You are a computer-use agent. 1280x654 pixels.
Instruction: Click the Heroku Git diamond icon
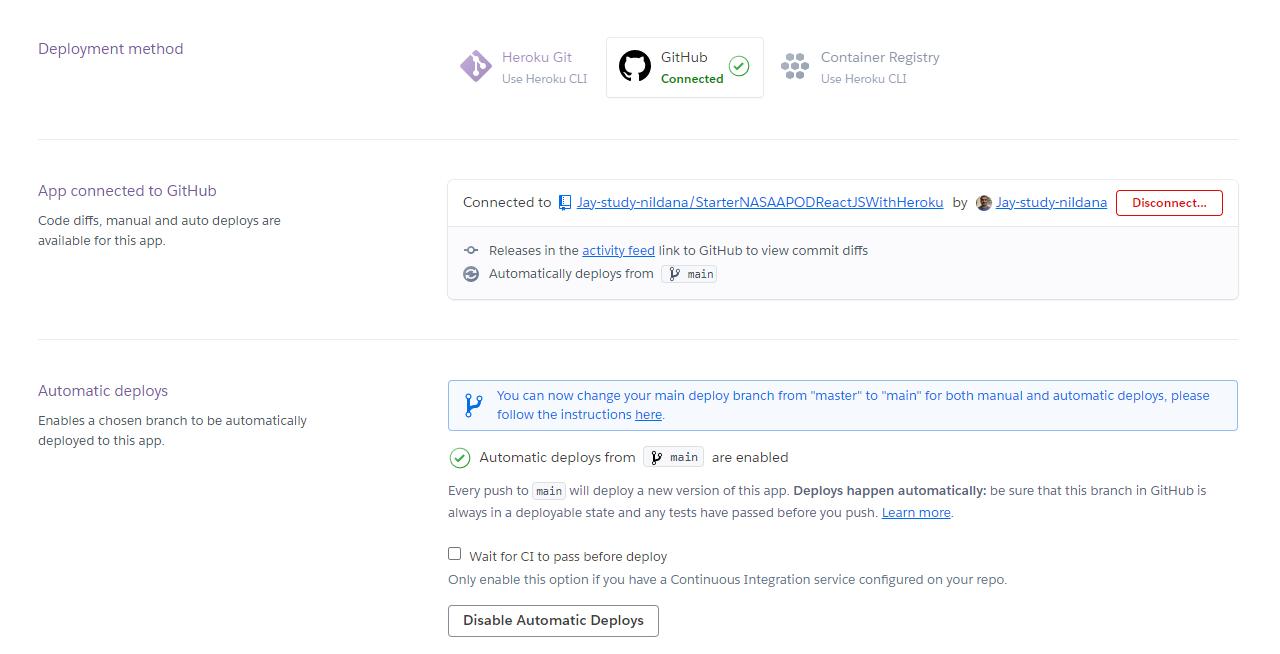475,67
